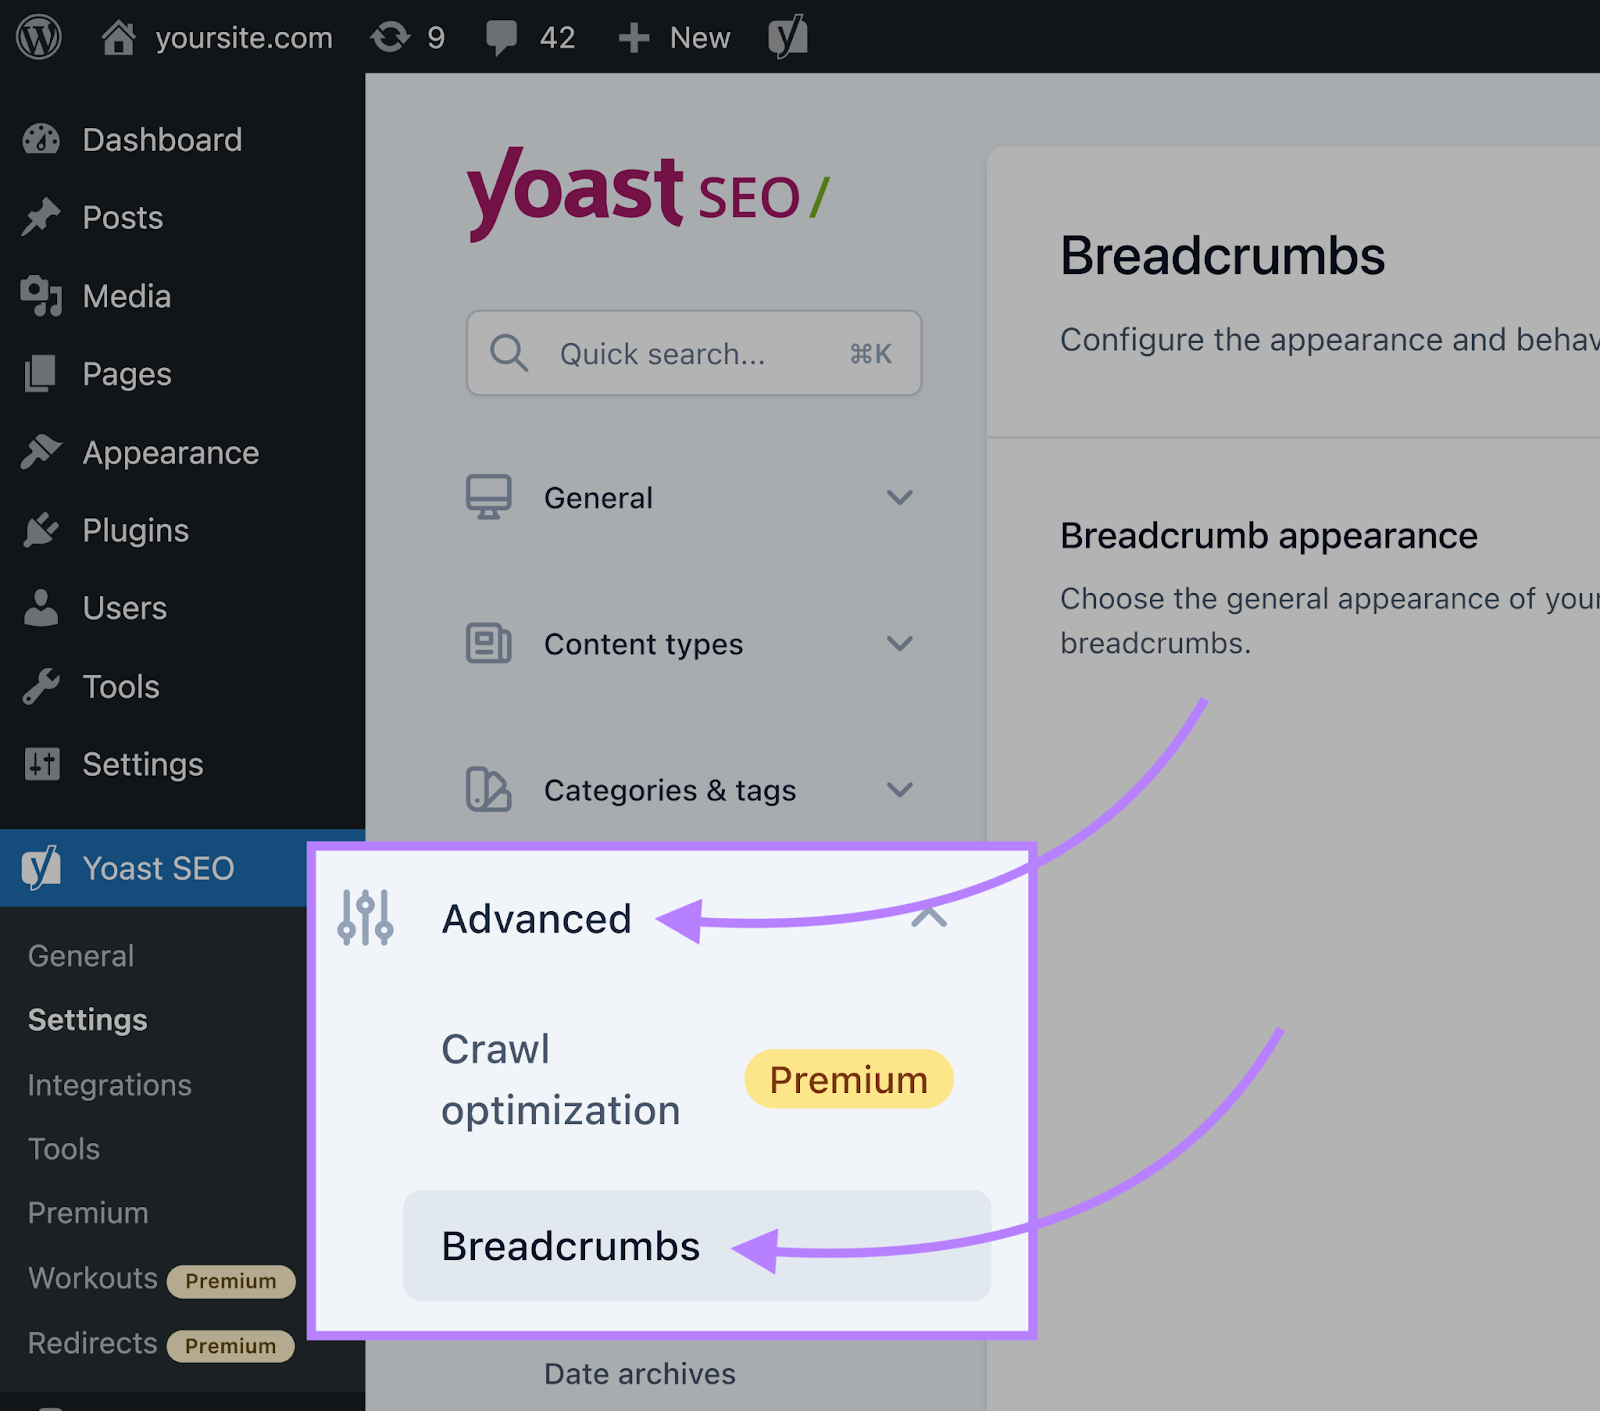This screenshot has width=1600, height=1411.
Task: Open the Integrations submenu item
Action: pyautogui.click(x=109, y=1085)
